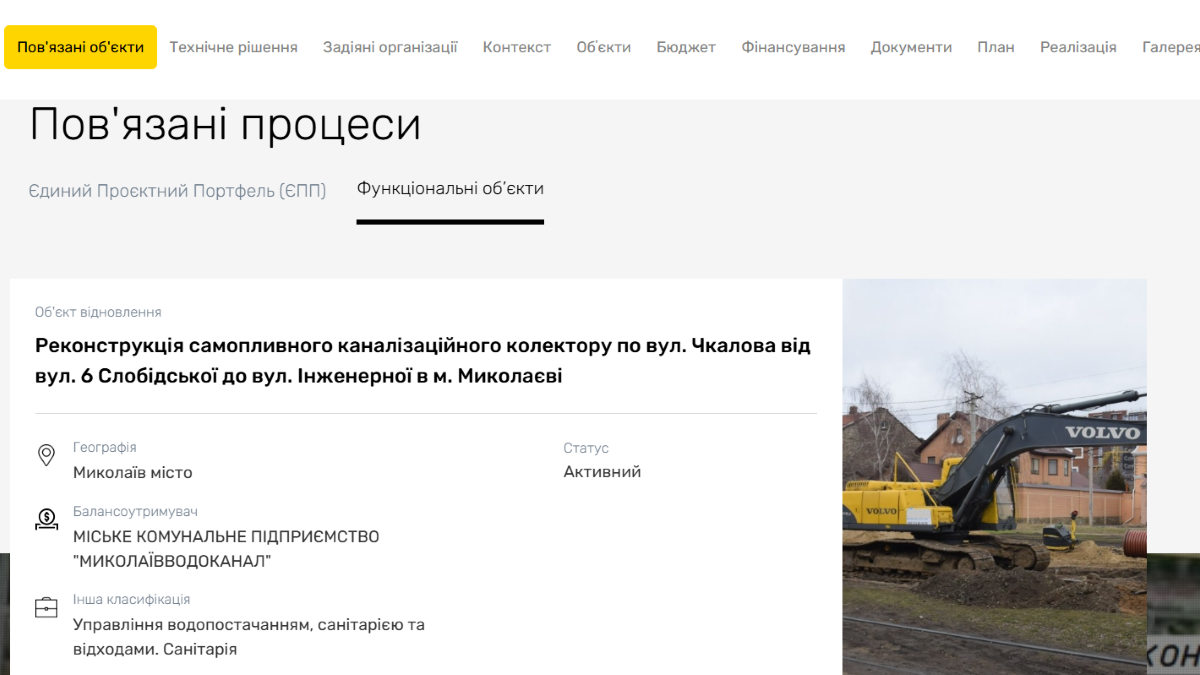Open the collector reconstruction project title

pos(423,361)
